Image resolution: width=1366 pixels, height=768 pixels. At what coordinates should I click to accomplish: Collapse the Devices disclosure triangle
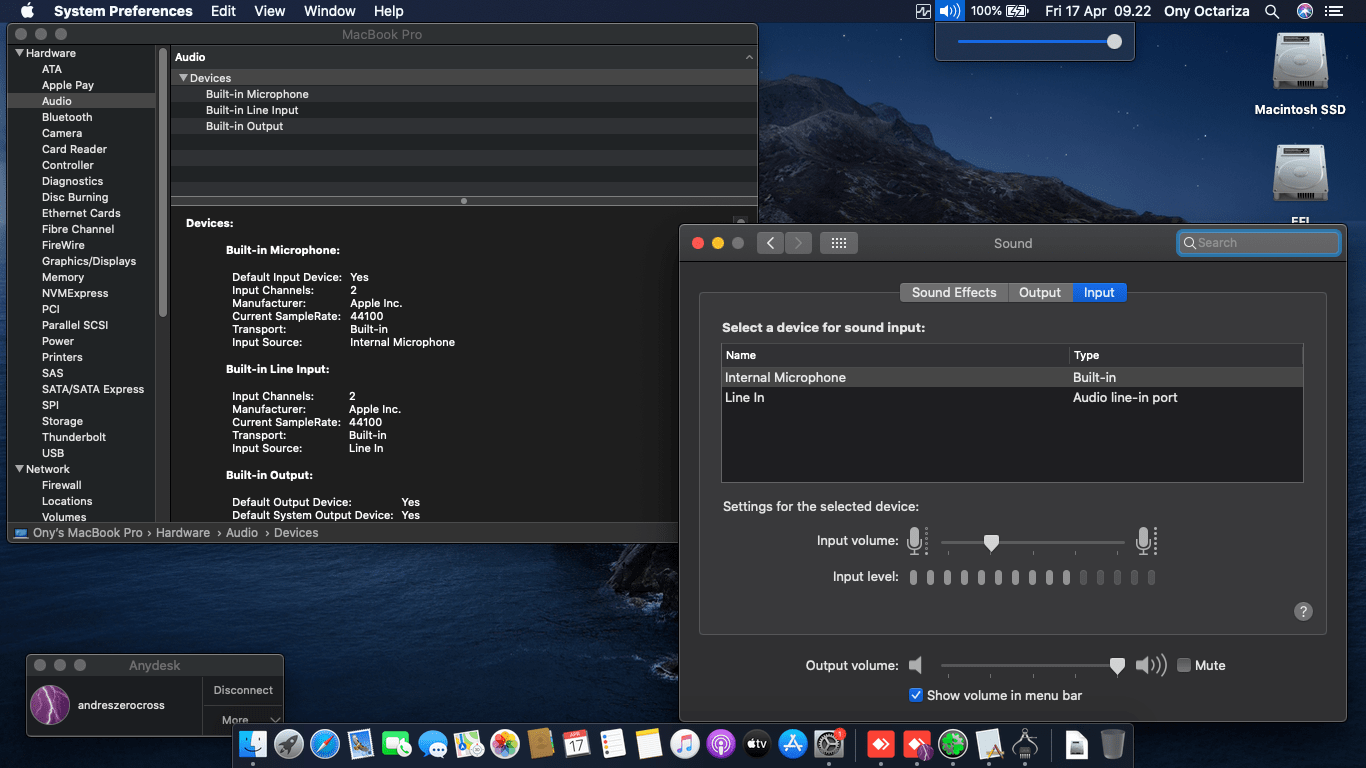tap(183, 78)
